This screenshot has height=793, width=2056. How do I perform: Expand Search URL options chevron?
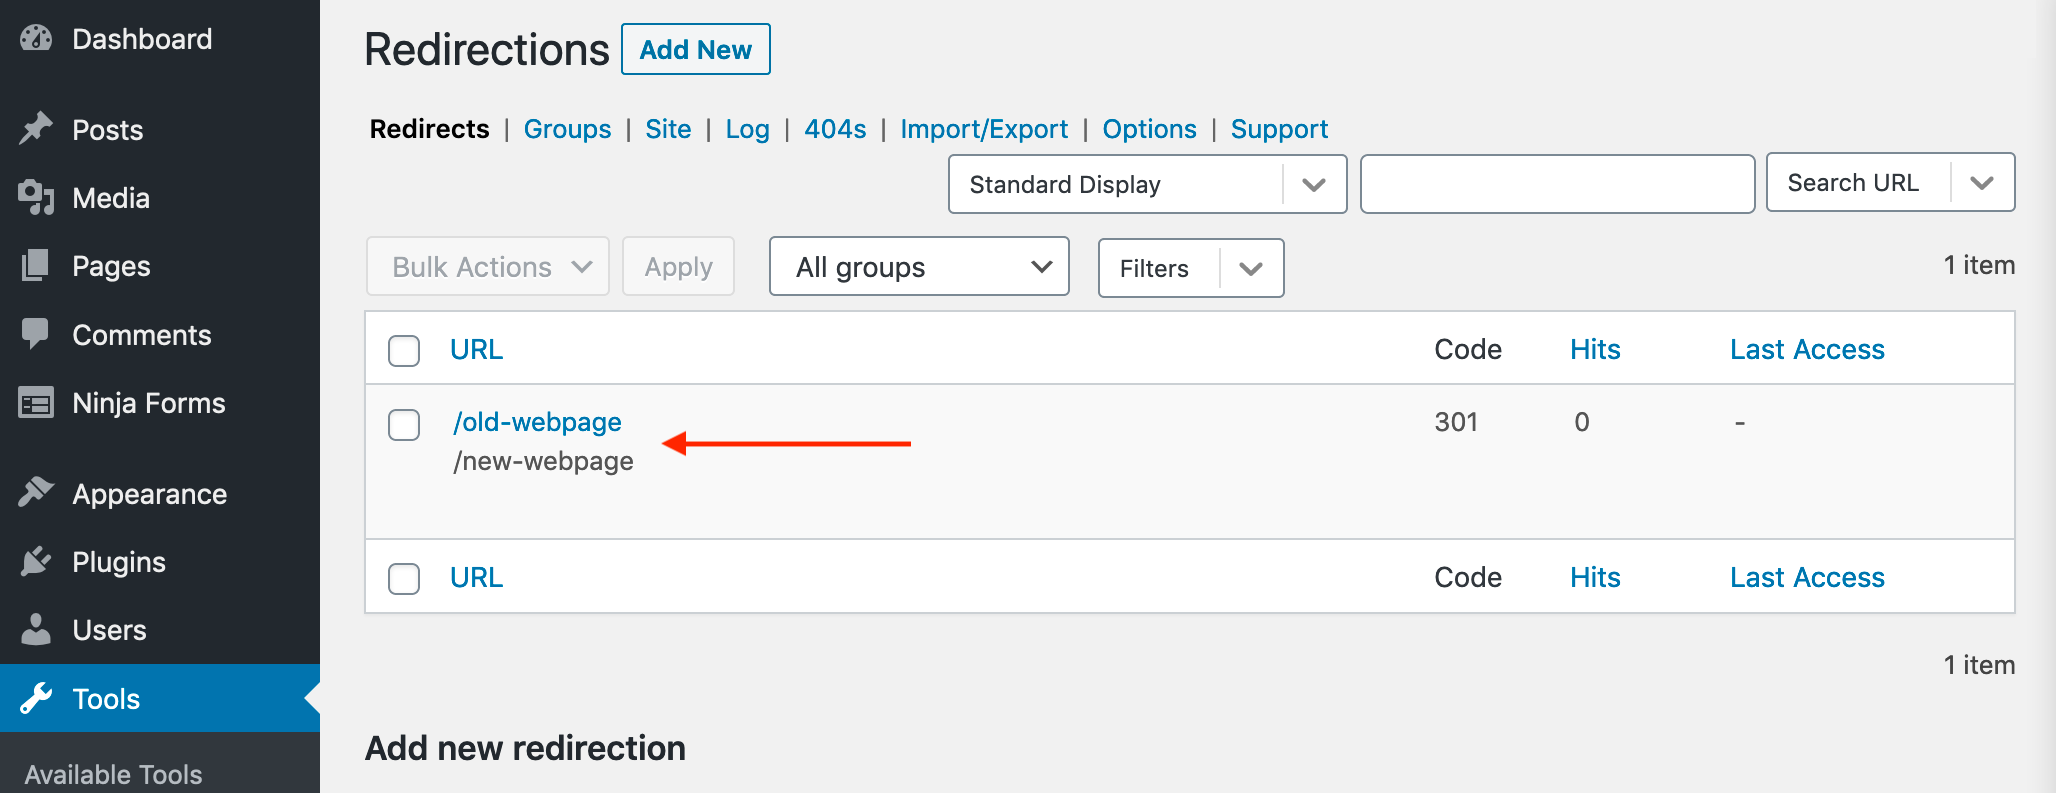pyautogui.click(x=1982, y=183)
